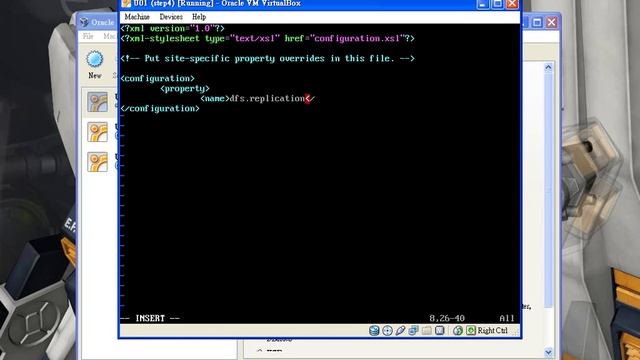Click the VM window title bar text
Viewport: 640px width, 360px height.
coord(217,3)
